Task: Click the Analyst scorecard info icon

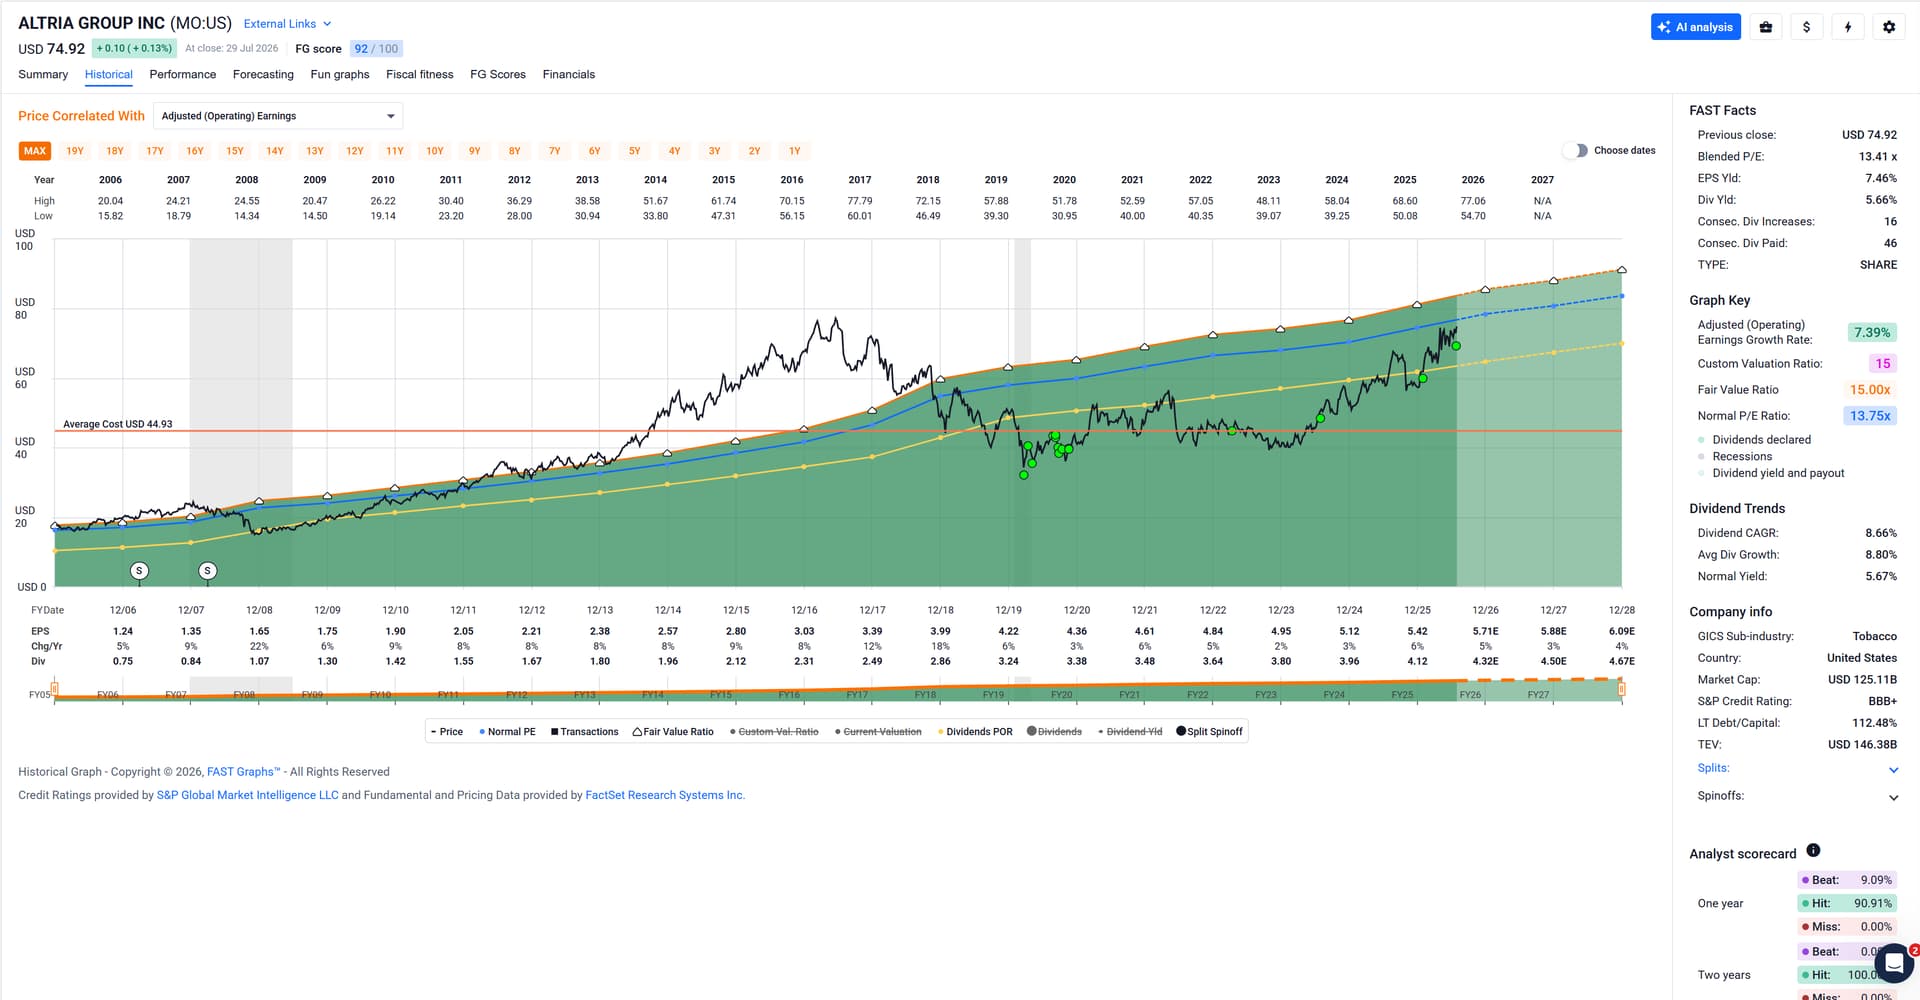Action: (1813, 851)
